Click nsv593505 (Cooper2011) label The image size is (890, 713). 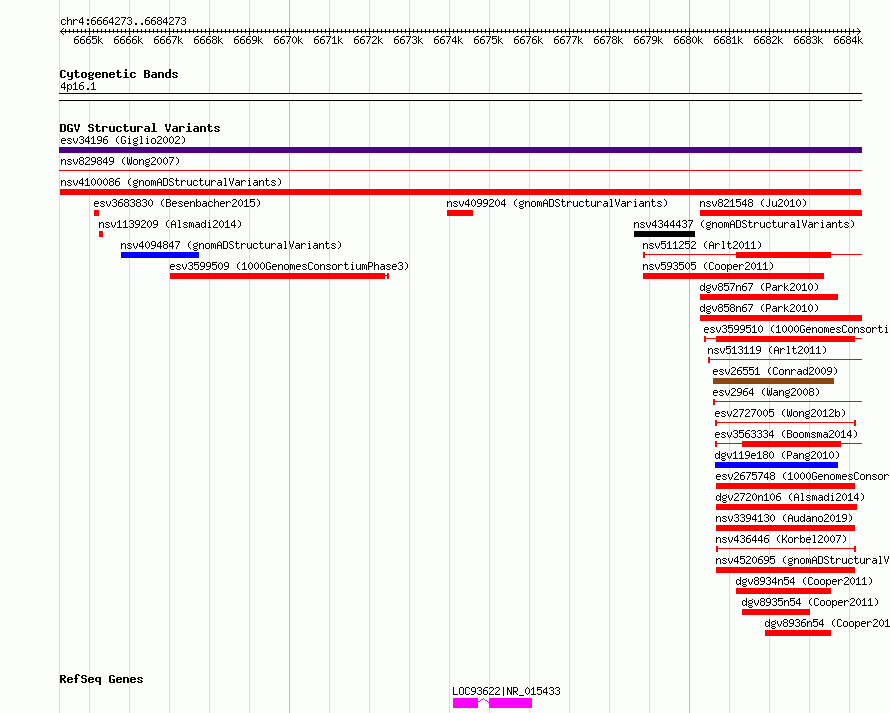708,266
